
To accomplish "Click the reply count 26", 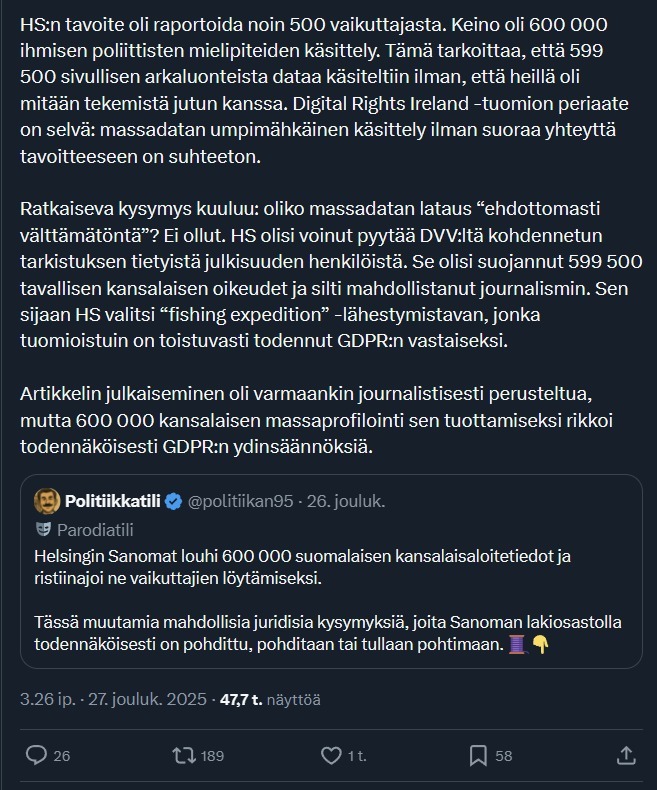I will [x=61, y=756].
